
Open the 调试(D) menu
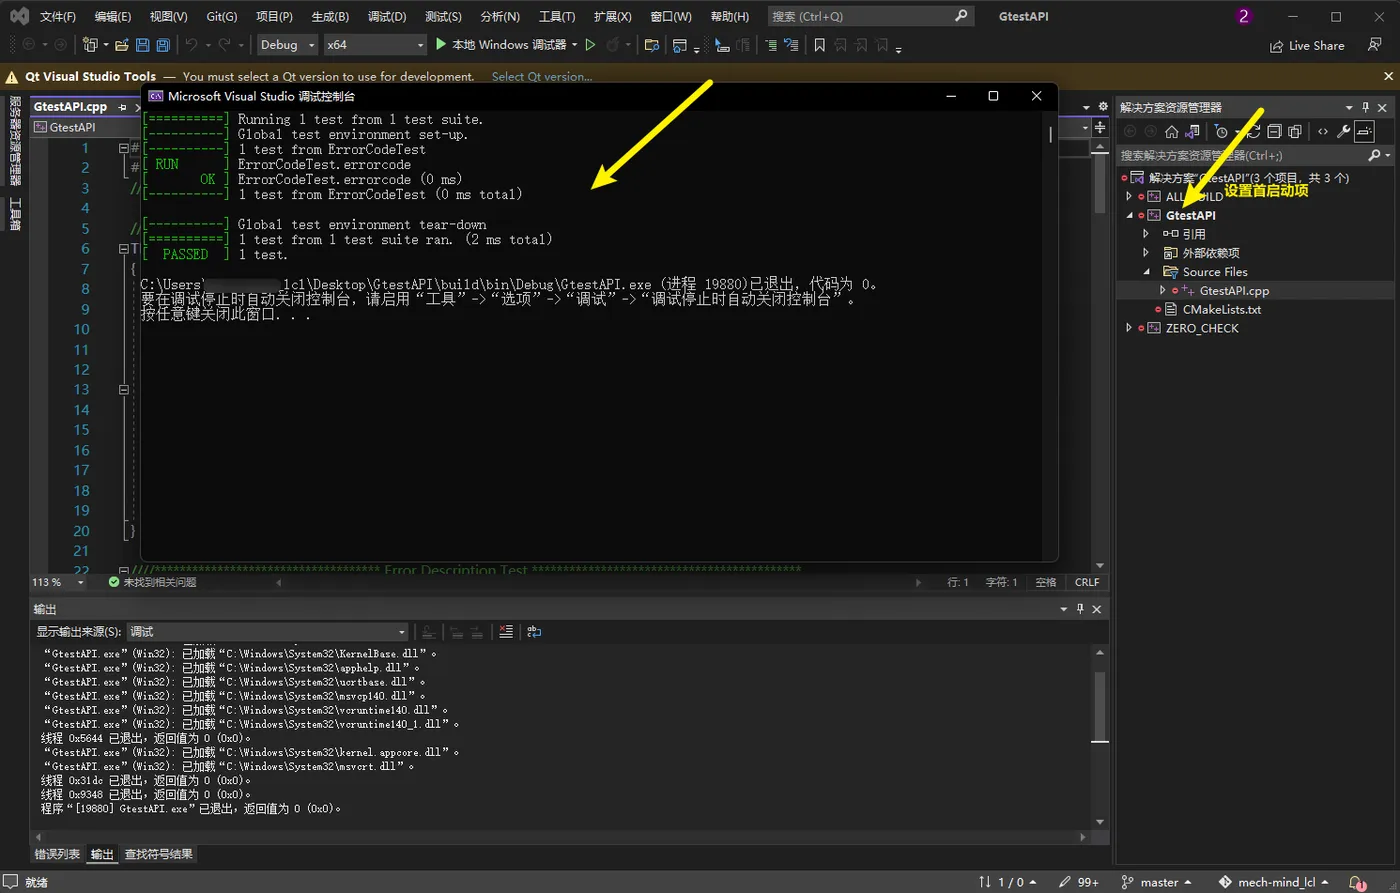click(x=387, y=17)
